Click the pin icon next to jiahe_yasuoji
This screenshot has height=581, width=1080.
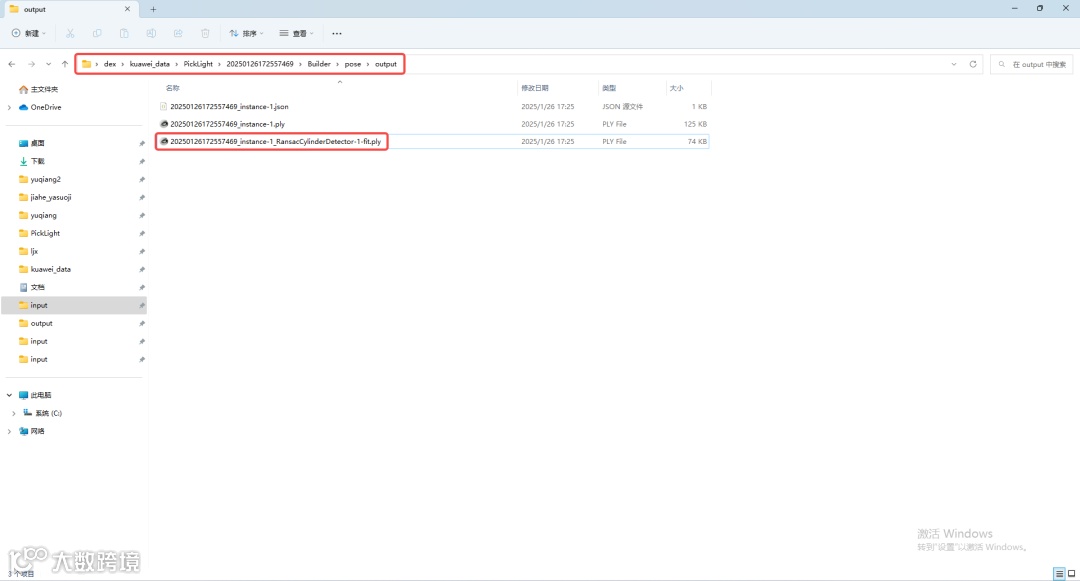click(142, 198)
